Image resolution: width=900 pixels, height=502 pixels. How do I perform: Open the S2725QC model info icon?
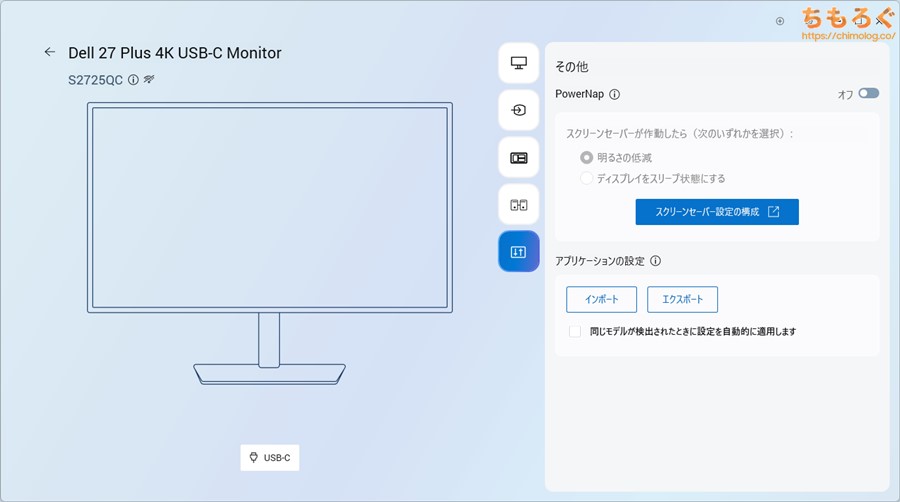(133, 79)
